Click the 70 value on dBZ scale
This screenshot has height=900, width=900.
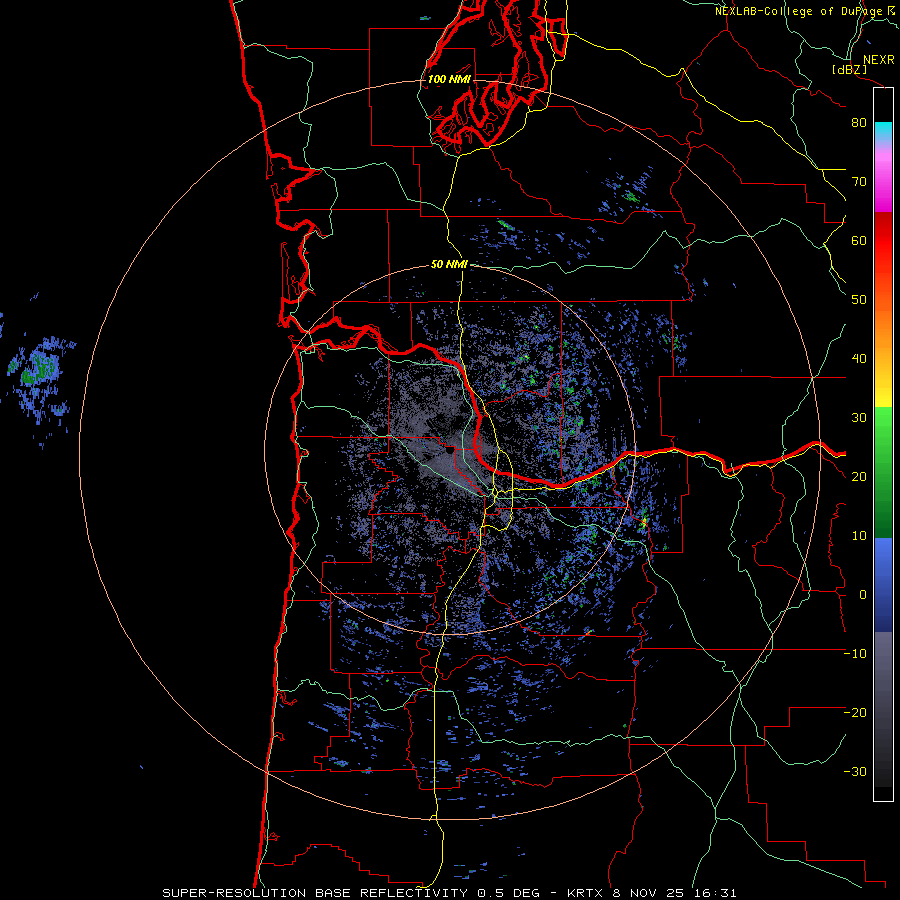(859, 182)
